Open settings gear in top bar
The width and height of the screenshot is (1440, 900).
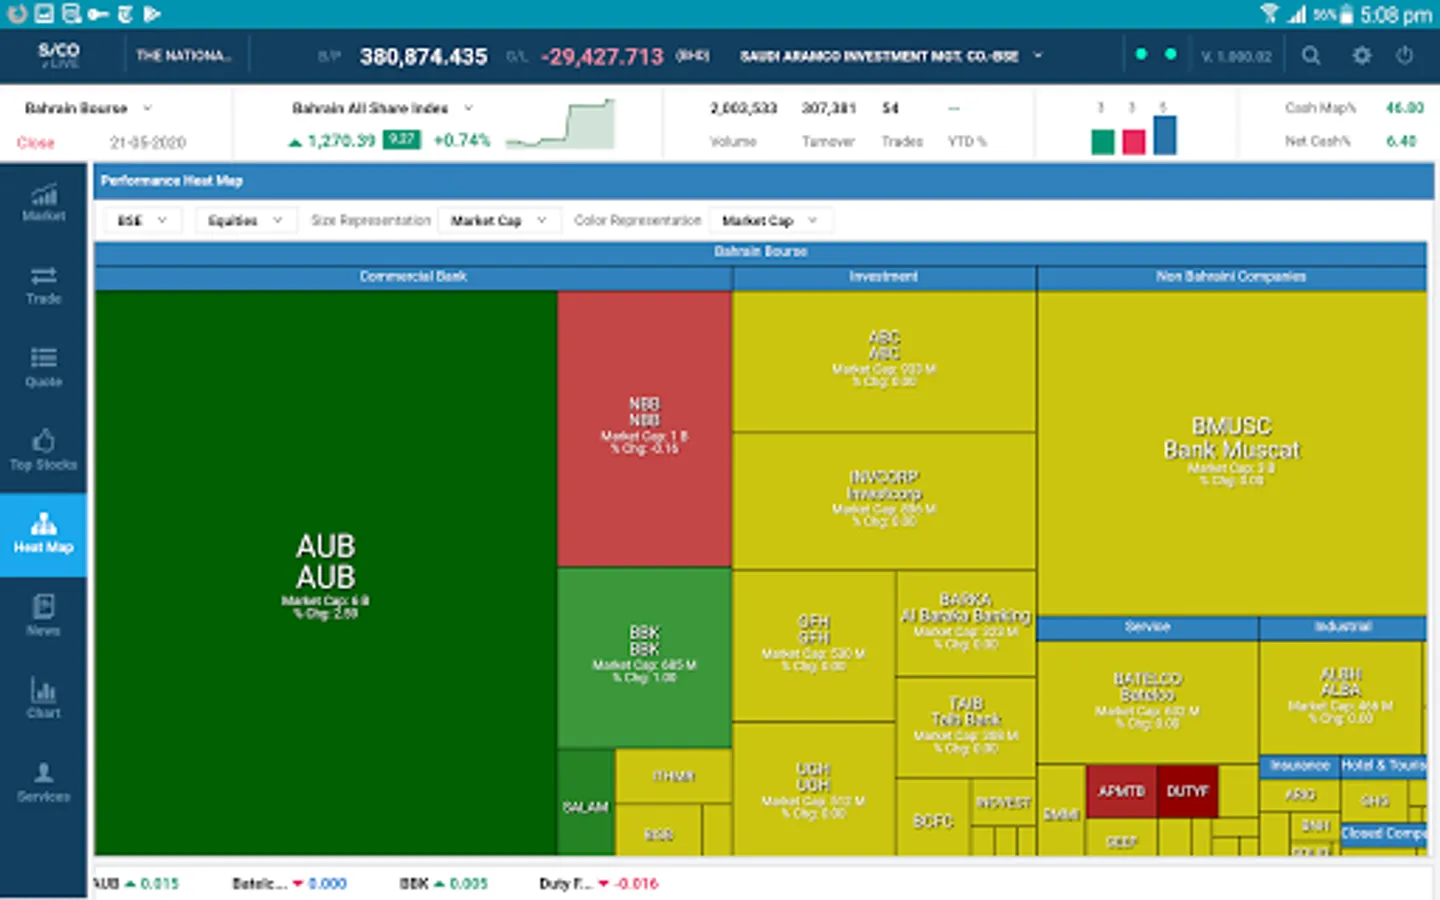click(1362, 56)
